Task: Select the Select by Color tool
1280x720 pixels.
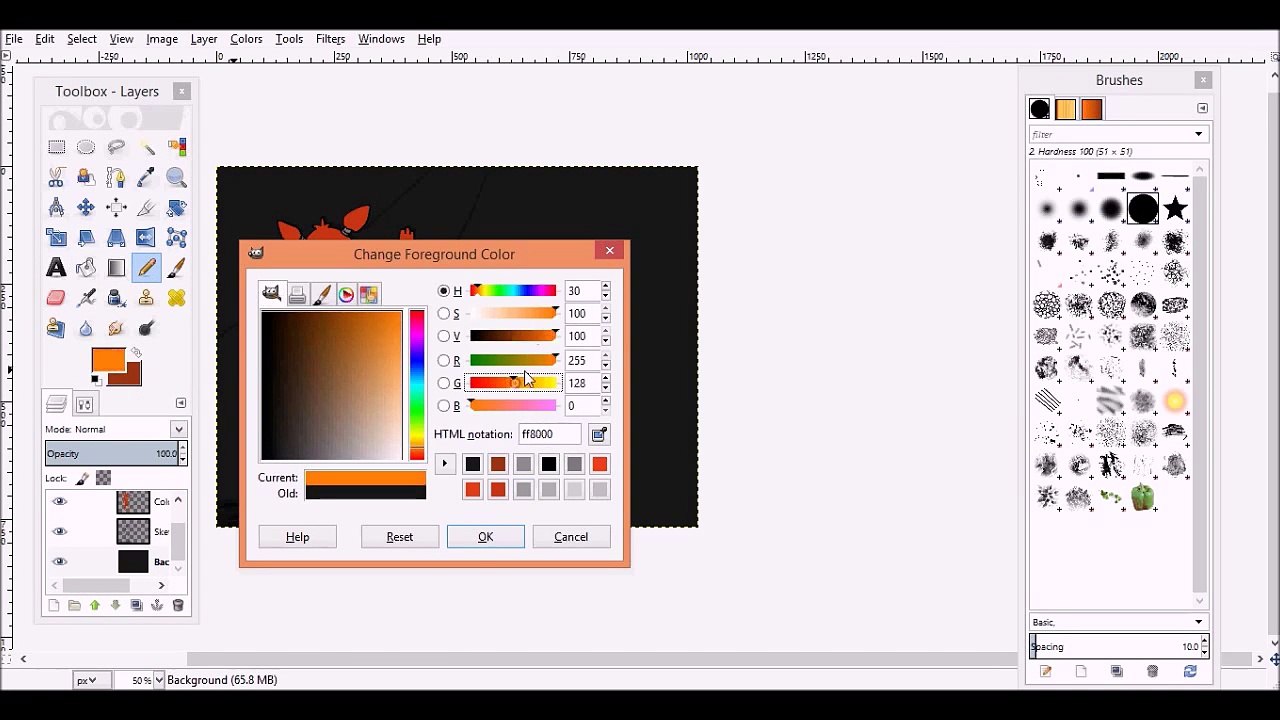Action: coord(177,147)
